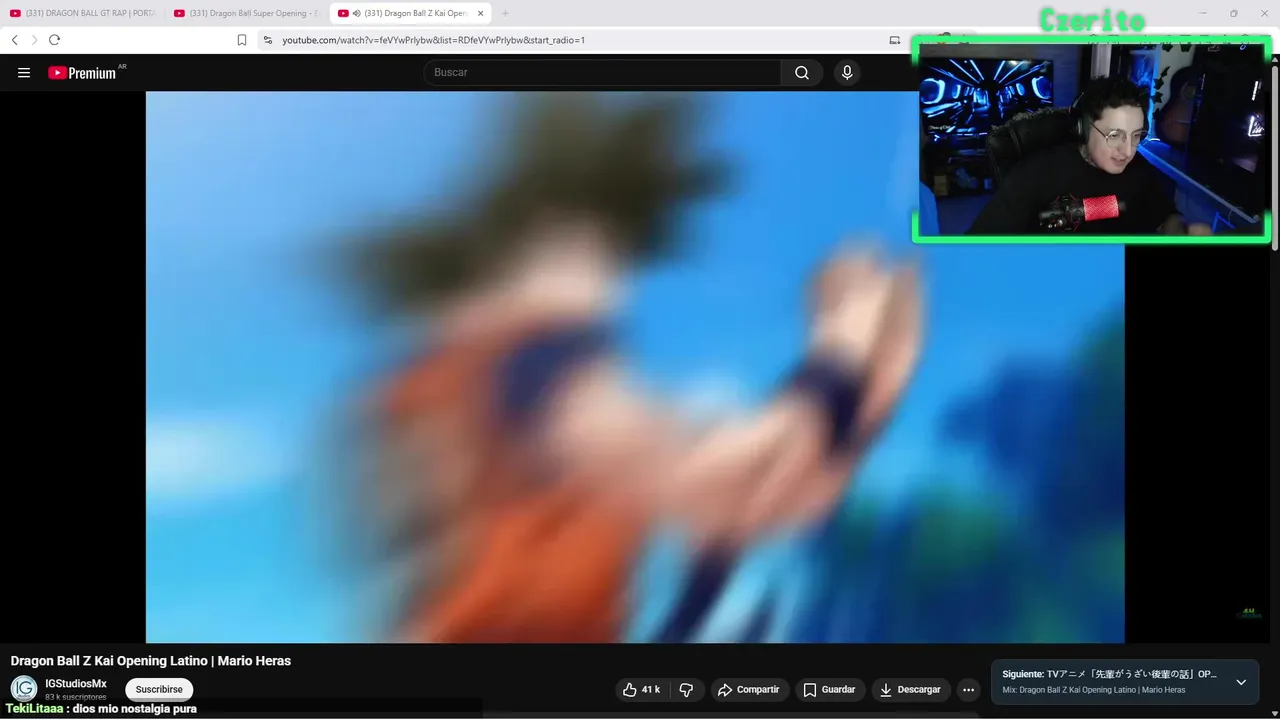Bookmark this page via bookmark icon

click(242, 40)
